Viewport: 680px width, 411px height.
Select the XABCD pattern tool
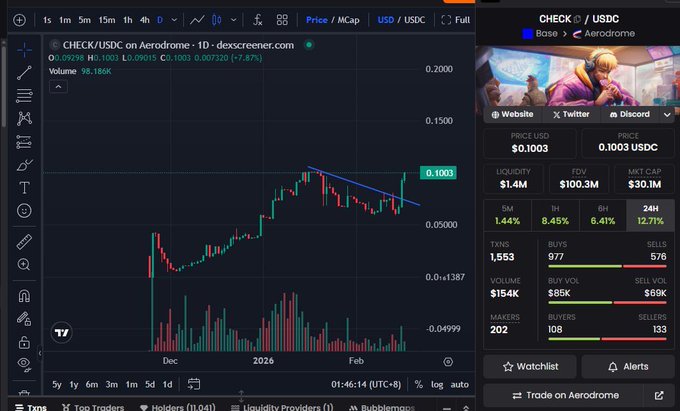(x=24, y=118)
